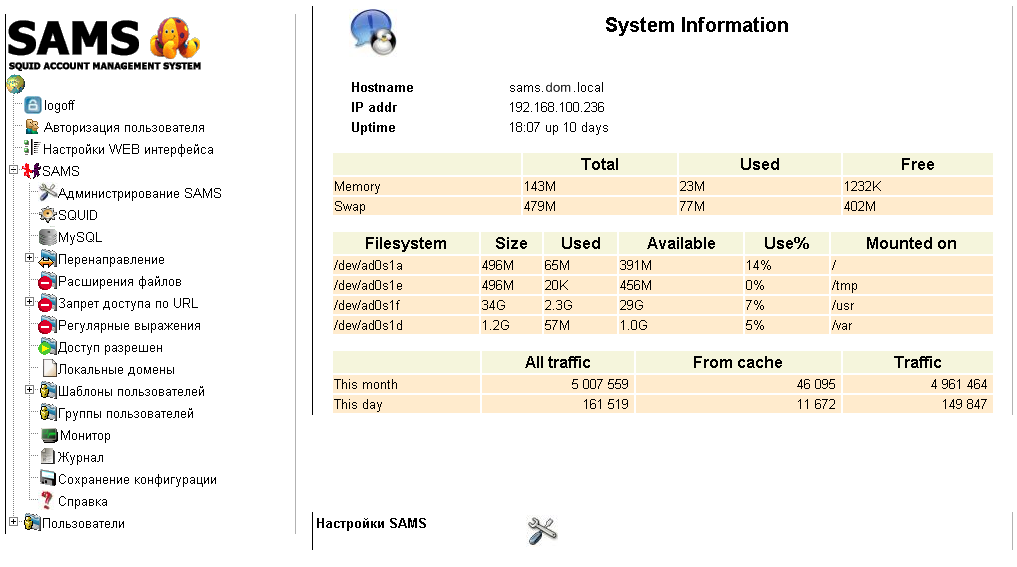Select Шаблоны пользователей label
This screenshot has height=567, width=1017.
pyautogui.click(x=131, y=392)
